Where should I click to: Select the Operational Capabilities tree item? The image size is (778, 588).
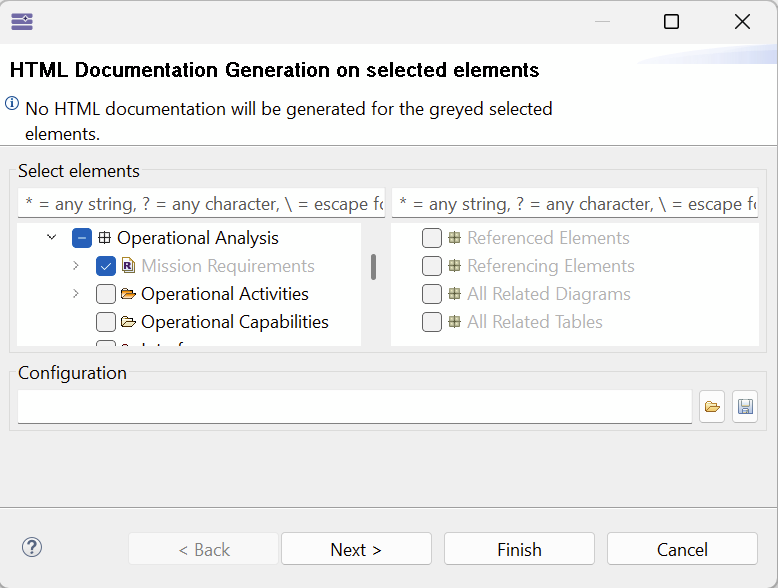(x=234, y=322)
